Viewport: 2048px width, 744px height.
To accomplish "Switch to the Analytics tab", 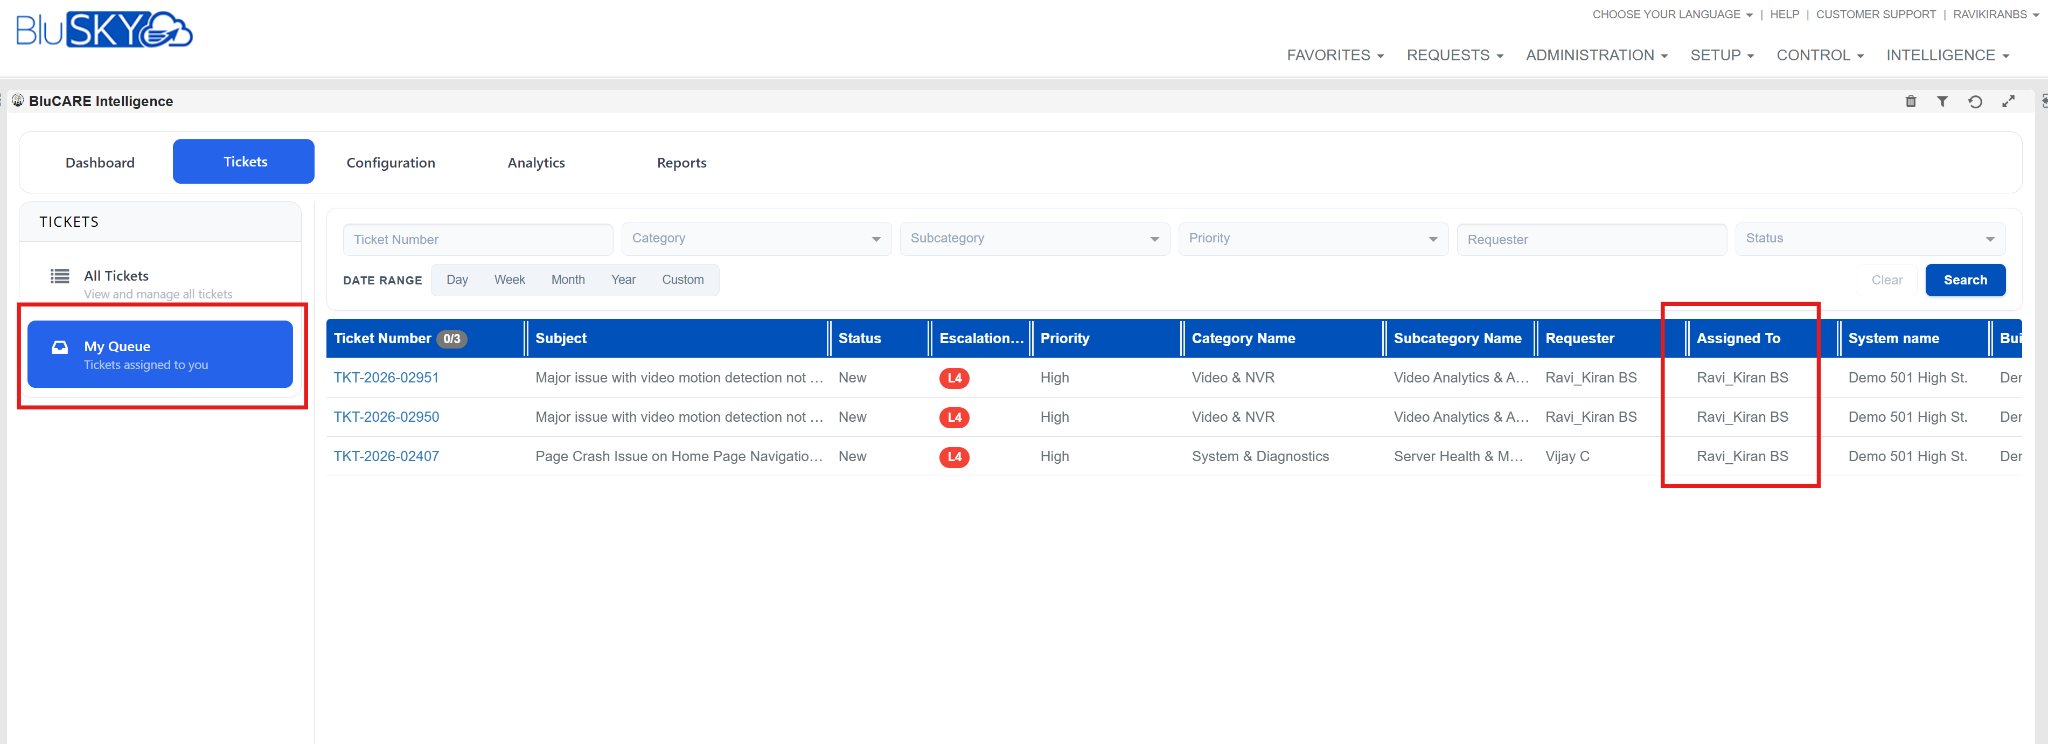I will point(536,162).
